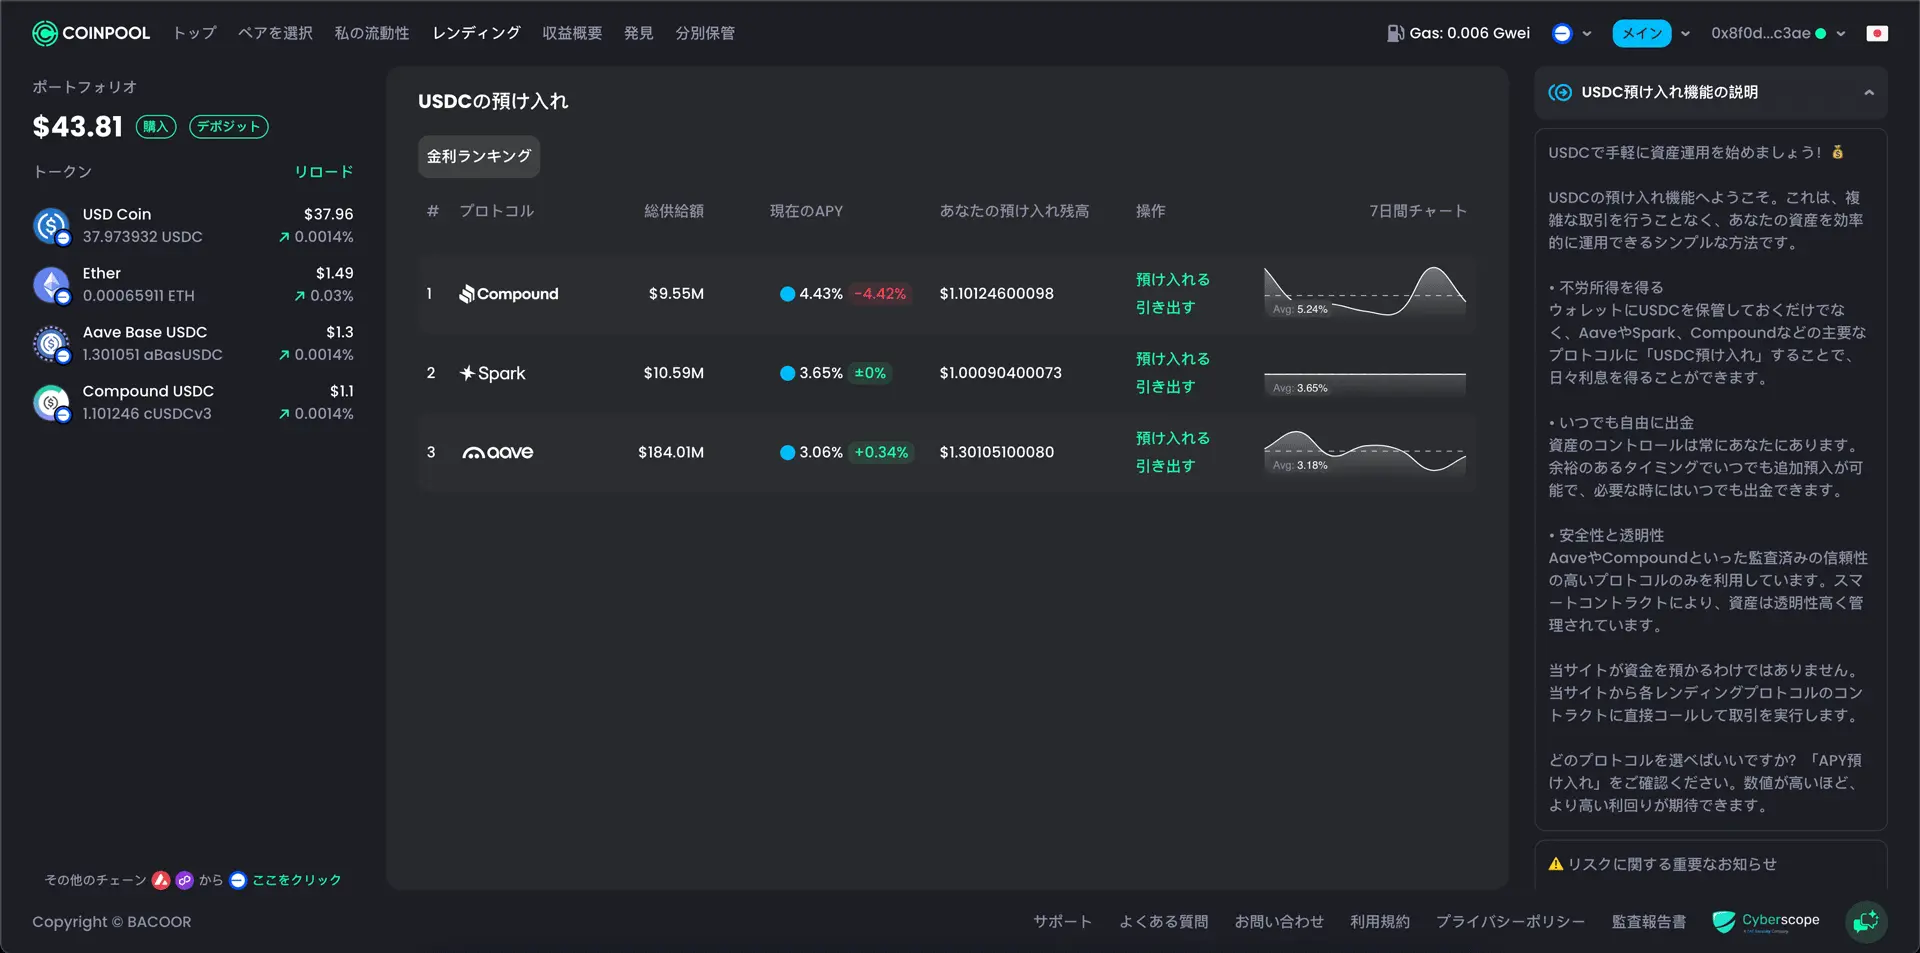Click 預け入れる in the aave row
The image size is (1920, 953).
click(x=1173, y=438)
